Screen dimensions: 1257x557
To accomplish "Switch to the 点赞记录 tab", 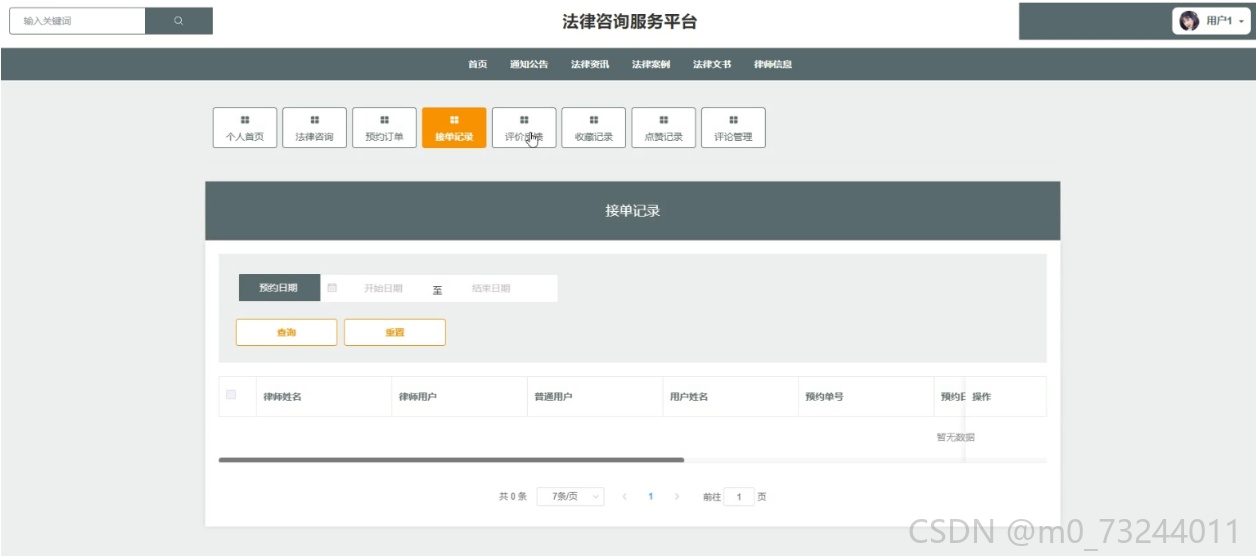I will pyautogui.click(x=663, y=128).
